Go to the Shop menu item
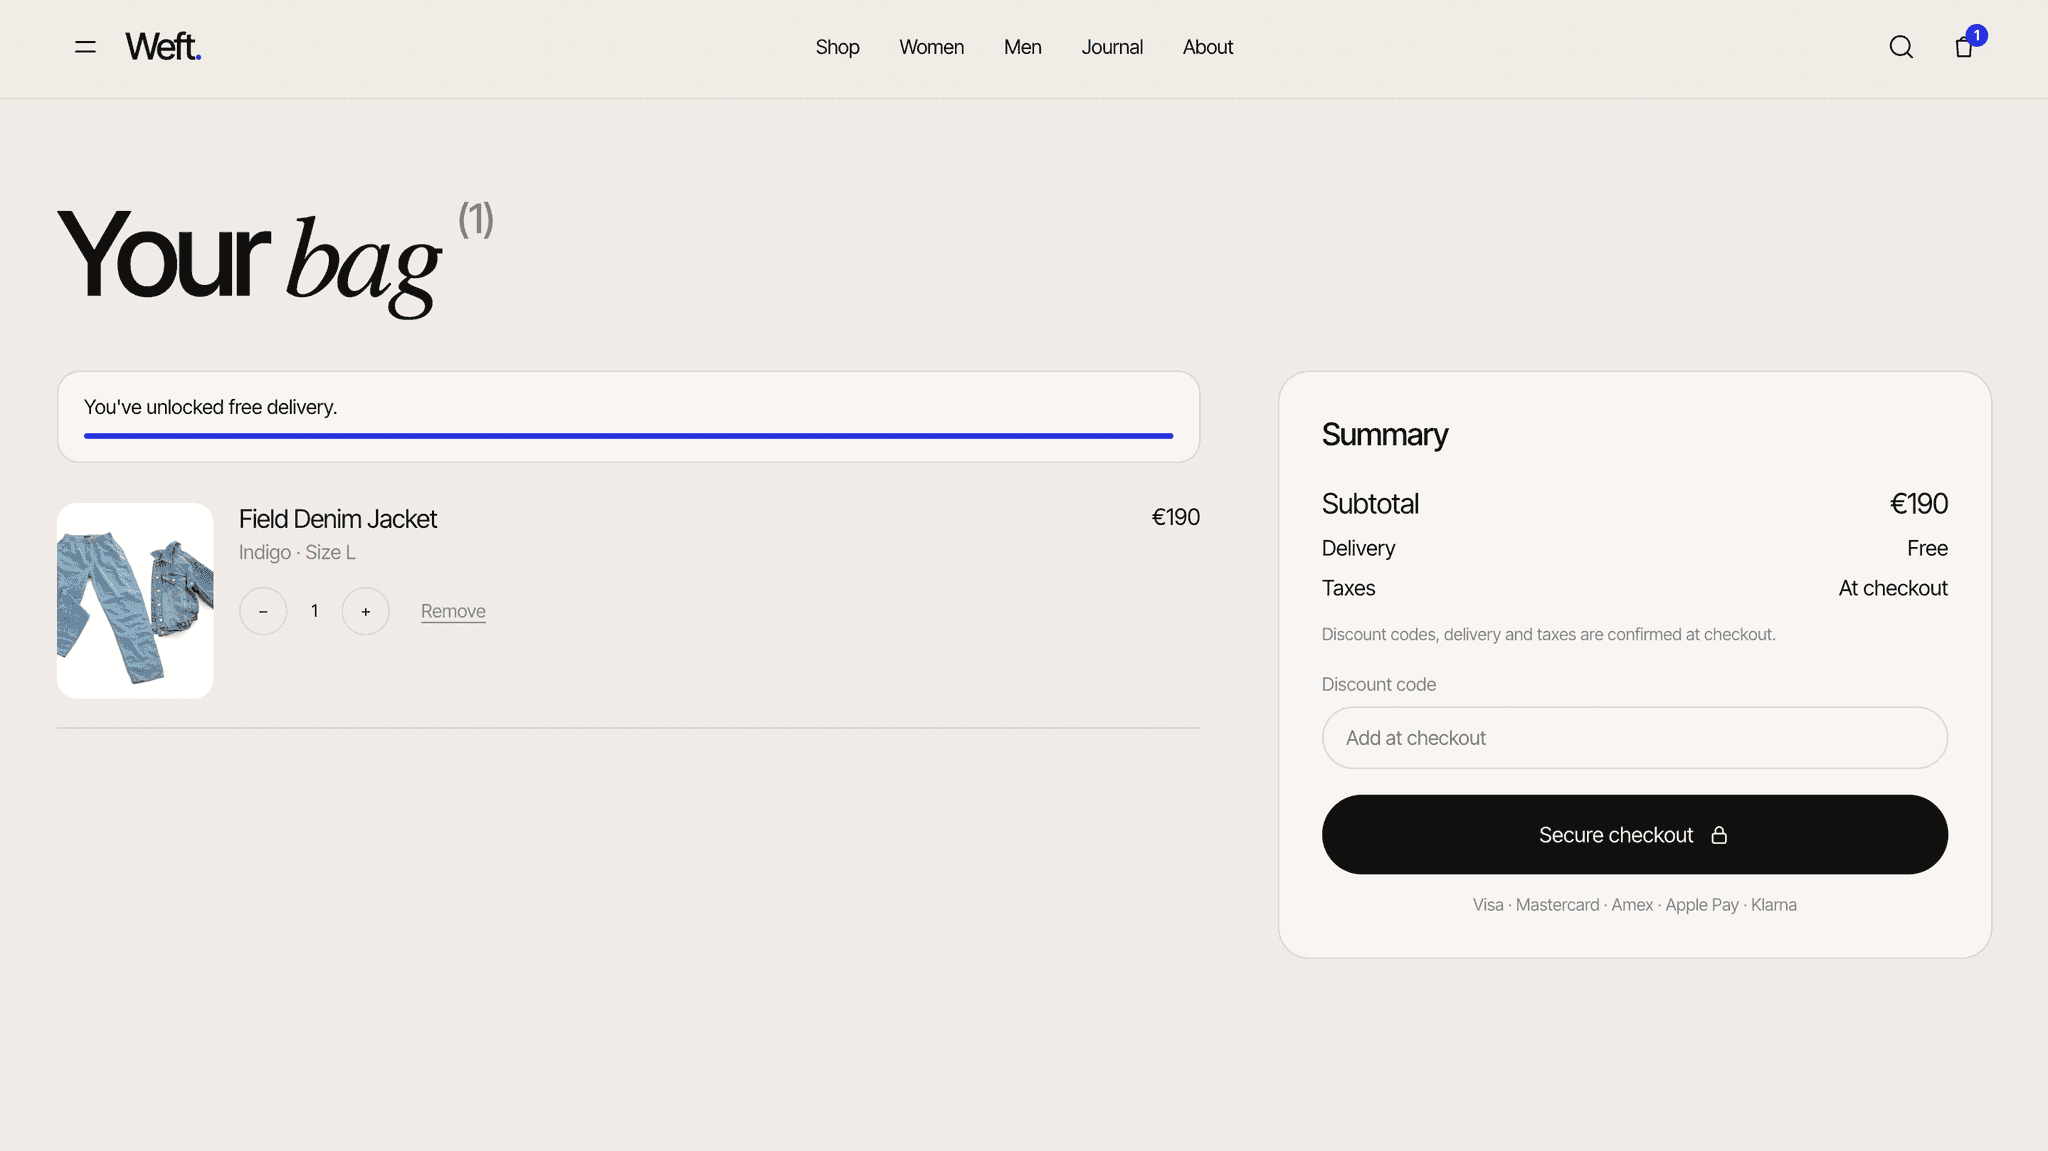This screenshot has width=2048, height=1151. pos(837,47)
